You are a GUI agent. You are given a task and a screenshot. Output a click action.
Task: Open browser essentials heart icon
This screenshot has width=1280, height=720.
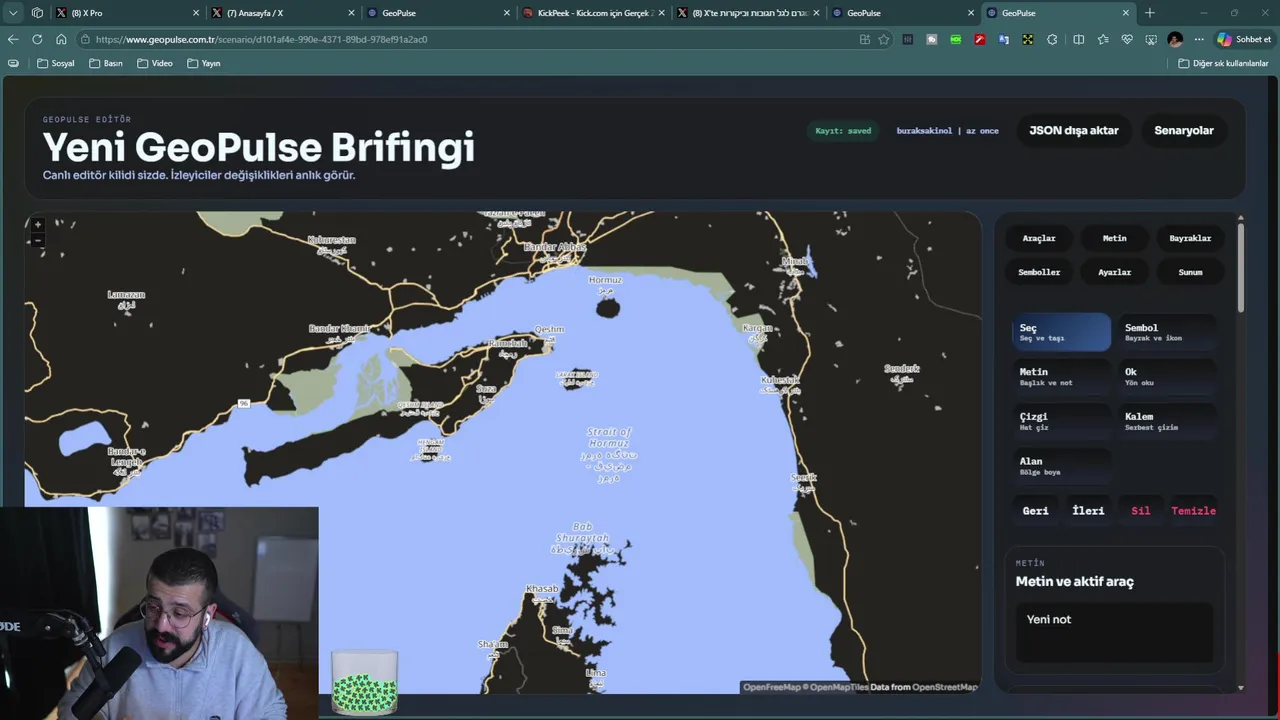[1127, 39]
